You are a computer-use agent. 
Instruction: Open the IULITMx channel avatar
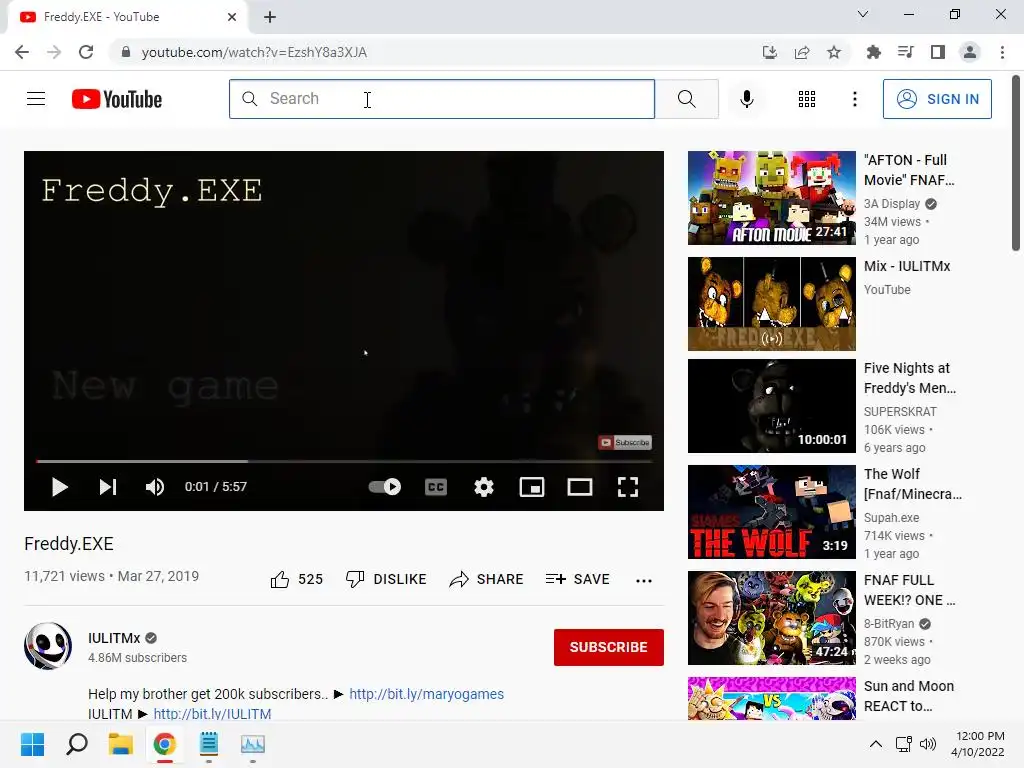click(x=48, y=646)
